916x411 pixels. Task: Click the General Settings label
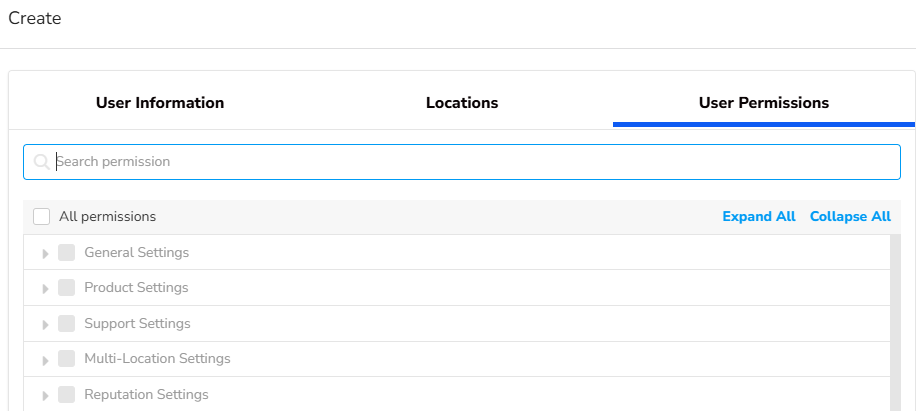pyautogui.click(x=137, y=253)
